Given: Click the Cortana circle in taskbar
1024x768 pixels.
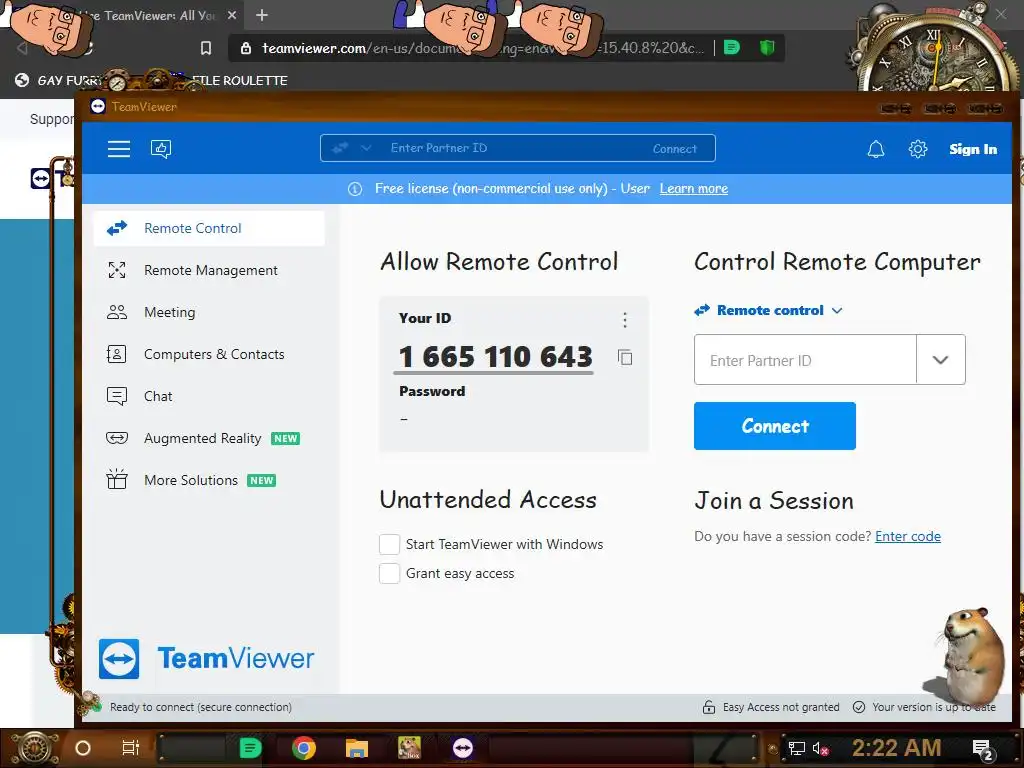Looking at the screenshot, I should [83, 748].
